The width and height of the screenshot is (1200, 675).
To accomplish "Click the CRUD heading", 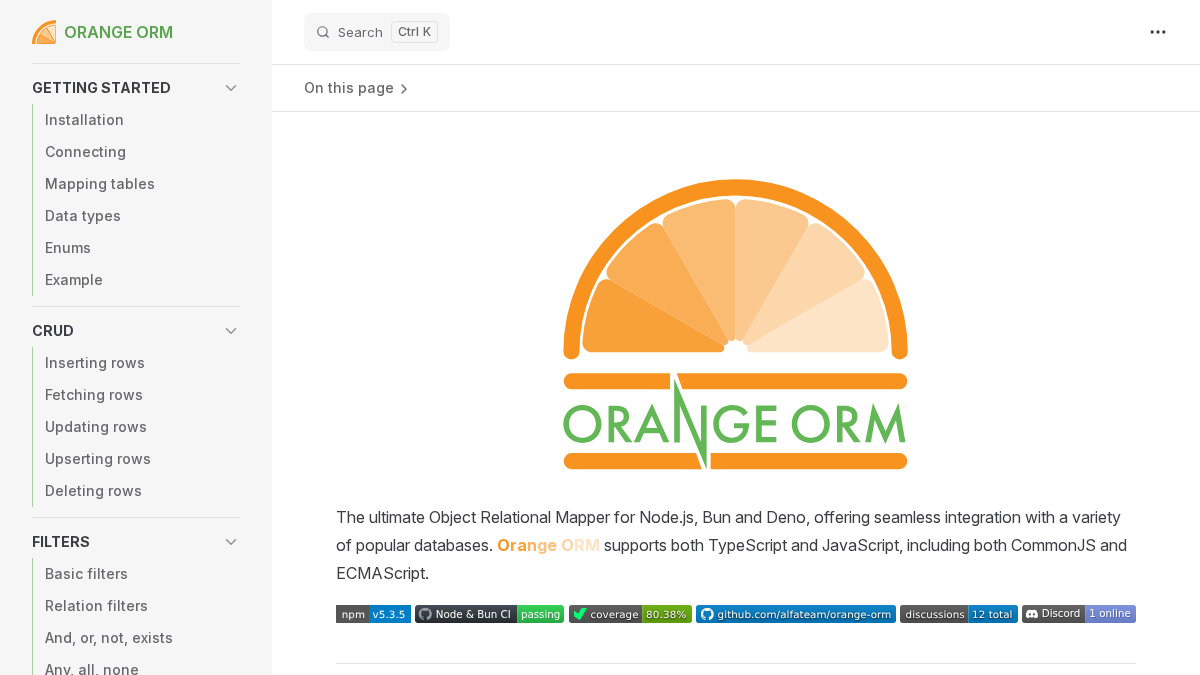I will tap(53, 331).
